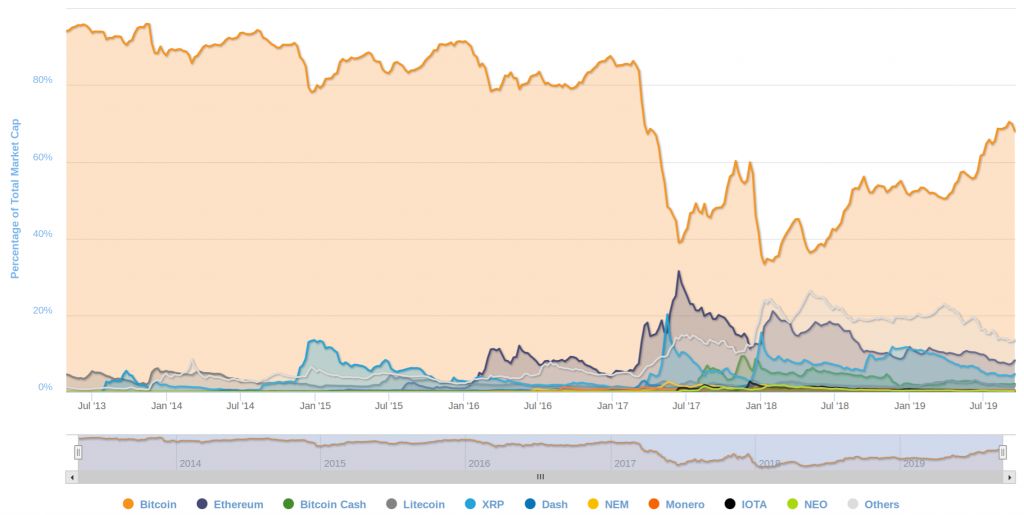Click the Ethereum legend label
Screen dimensions: 1024x515
pyautogui.click(x=238, y=505)
